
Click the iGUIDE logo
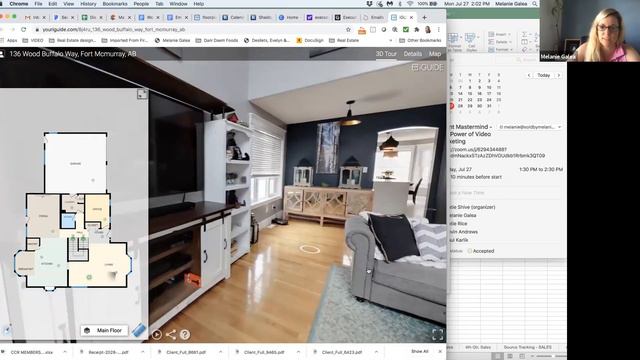tap(427, 67)
